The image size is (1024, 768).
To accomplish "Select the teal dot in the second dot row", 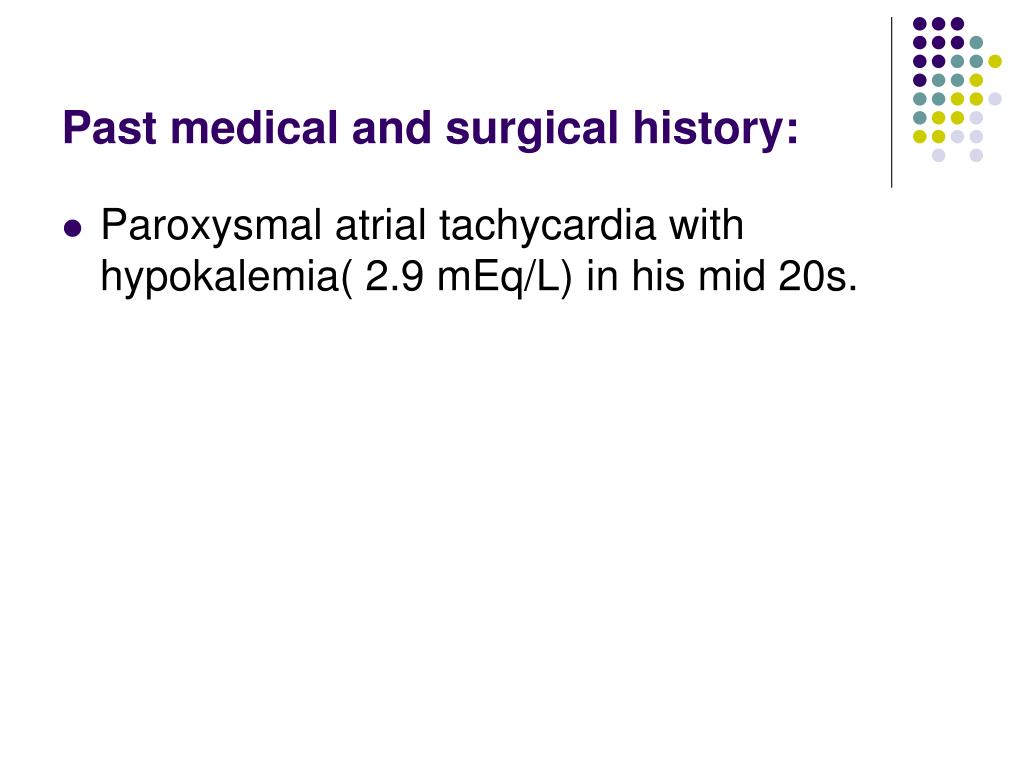I will click(x=976, y=42).
